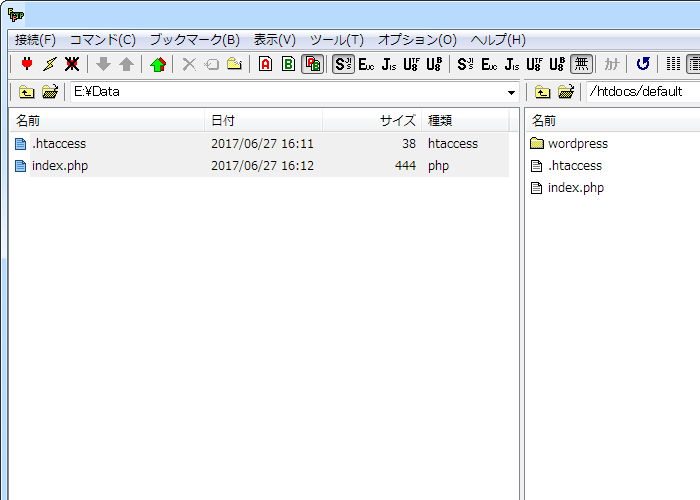Image resolution: width=700 pixels, height=500 pixels.
Task: Click the create folder toolbar icon
Action: (x=234, y=64)
